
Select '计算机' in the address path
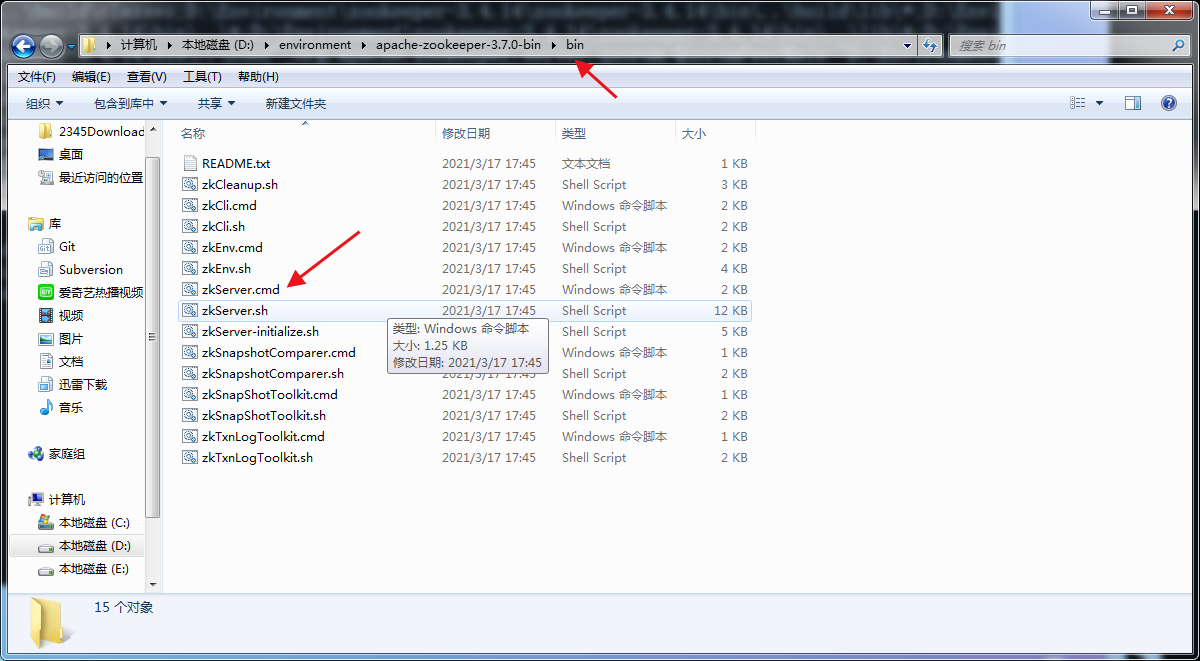139,45
